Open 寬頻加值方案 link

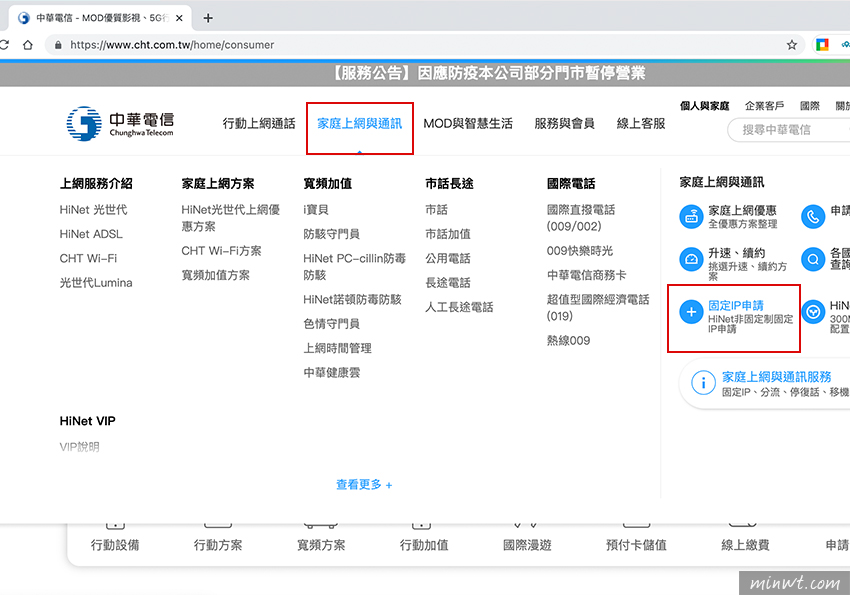[215, 275]
